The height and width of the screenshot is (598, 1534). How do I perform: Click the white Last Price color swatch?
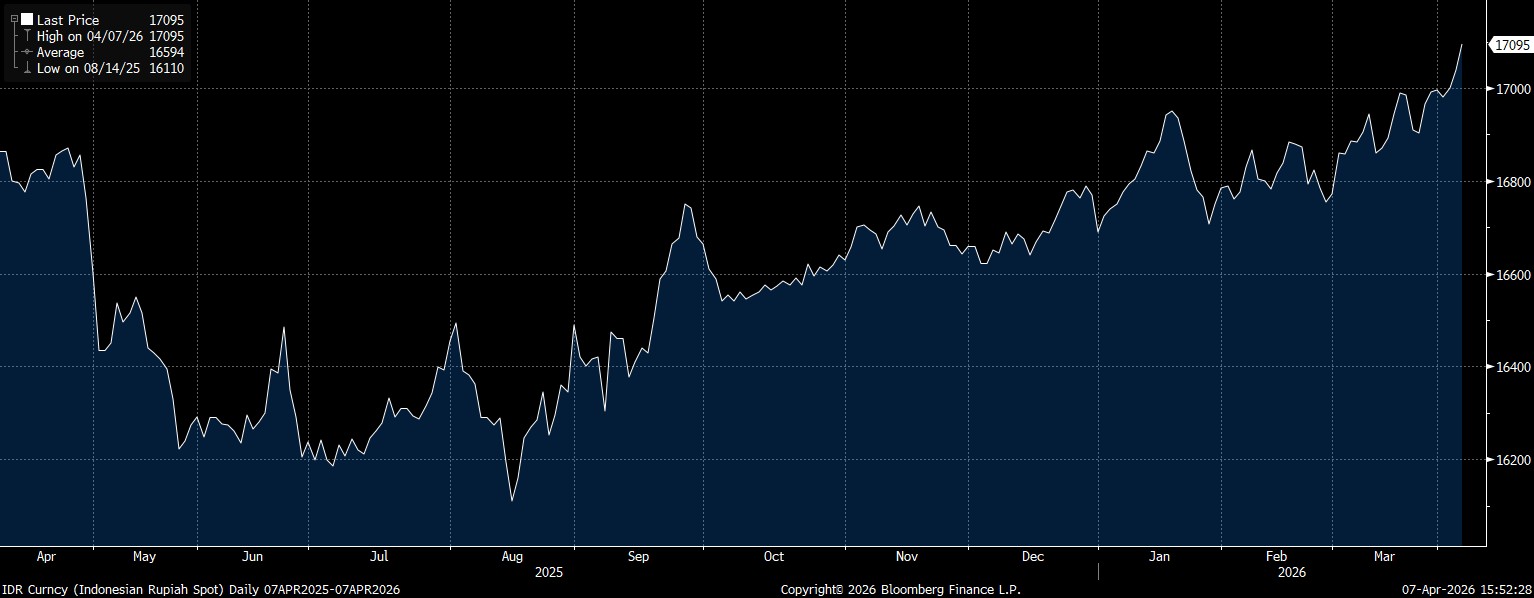point(27,20)
